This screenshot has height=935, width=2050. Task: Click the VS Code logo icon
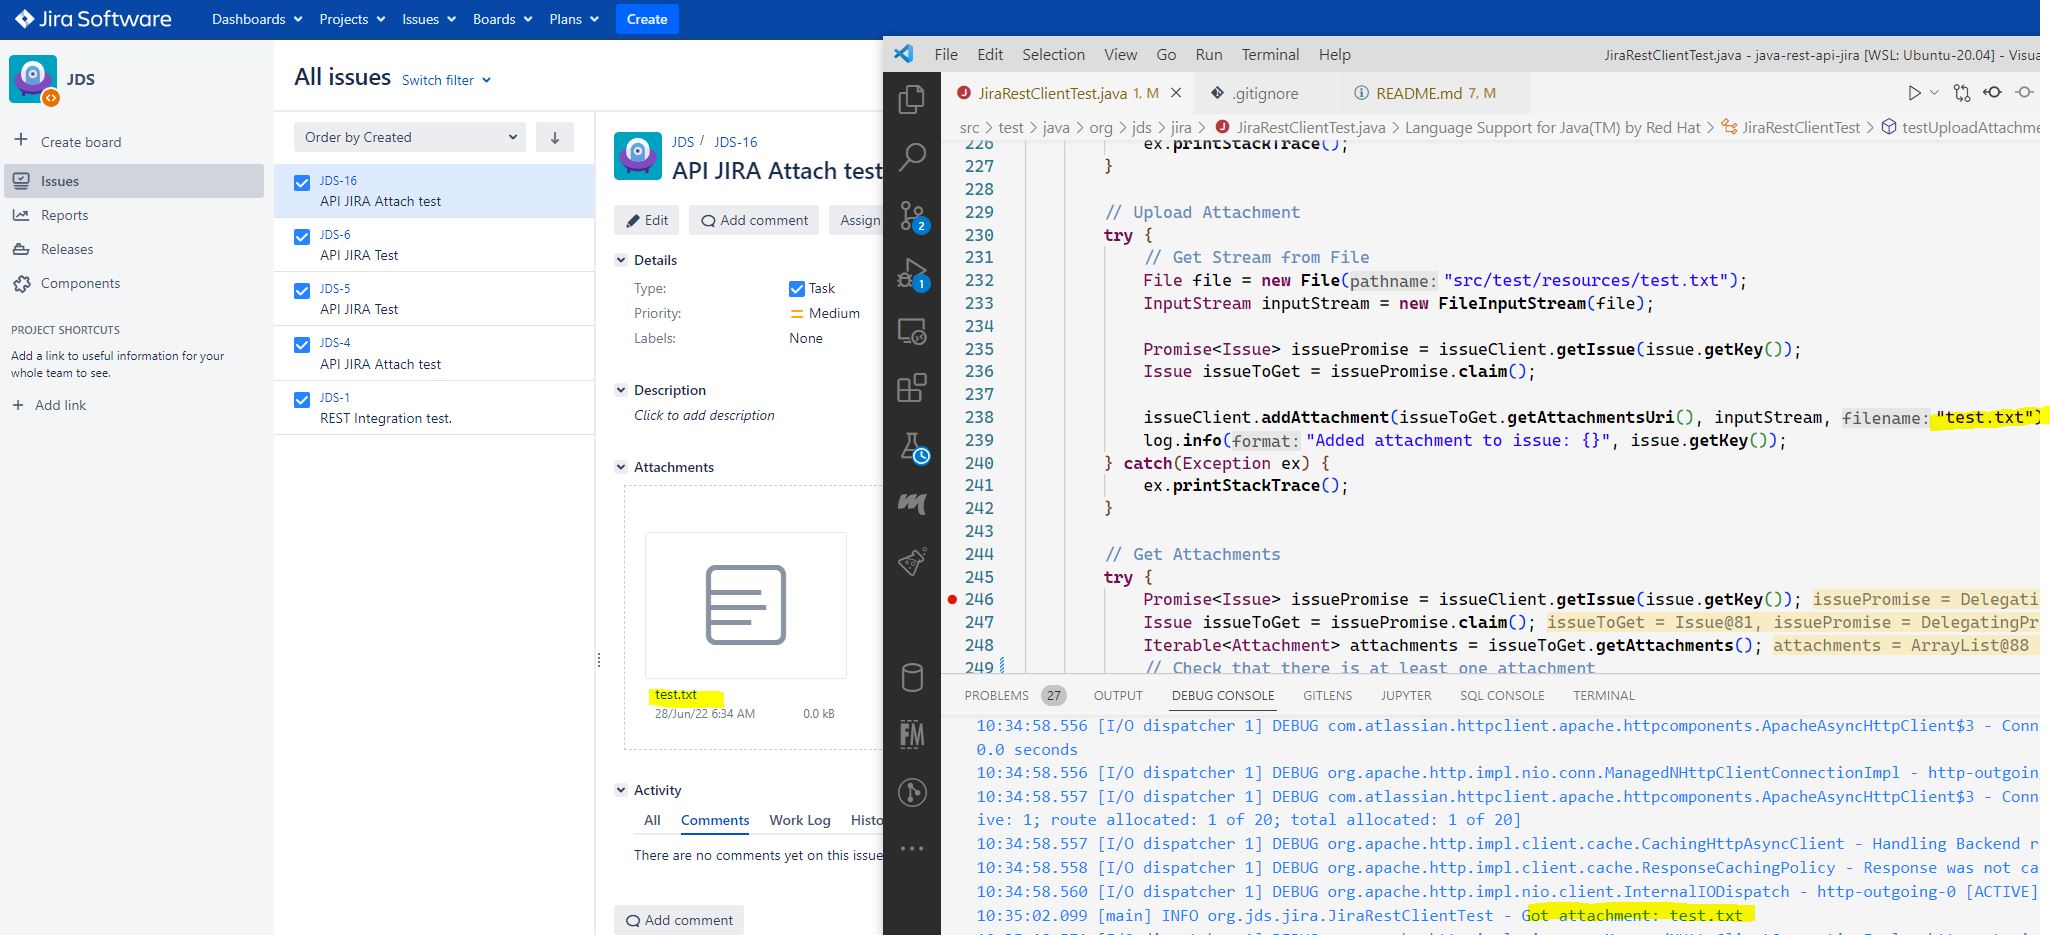point(904,54)
